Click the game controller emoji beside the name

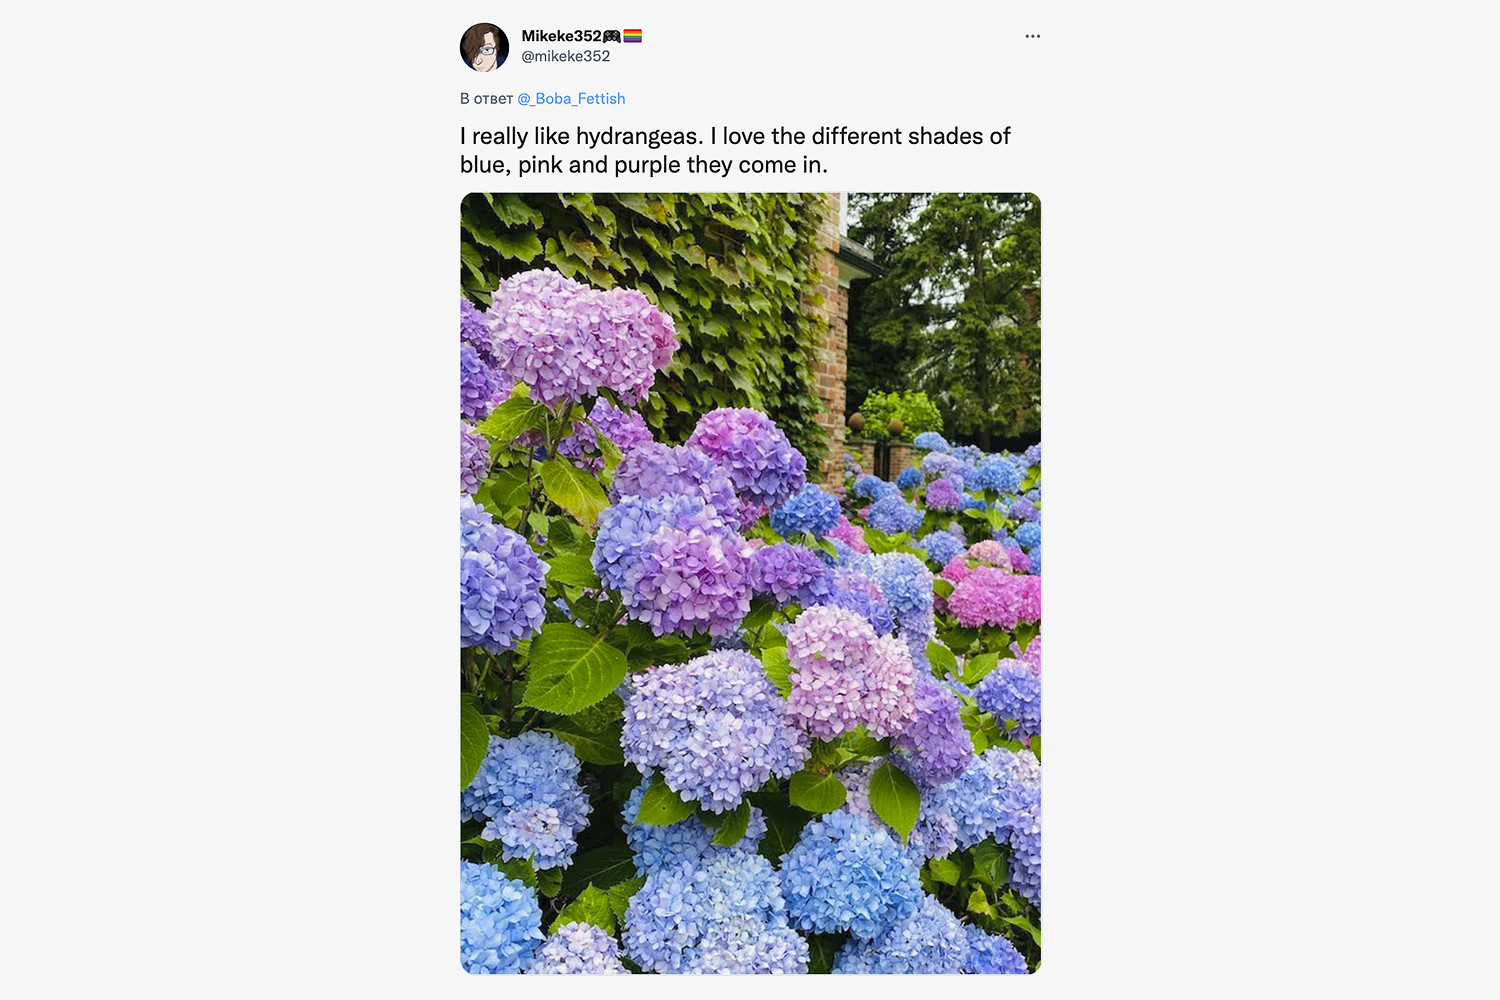[x=611, y=36]
